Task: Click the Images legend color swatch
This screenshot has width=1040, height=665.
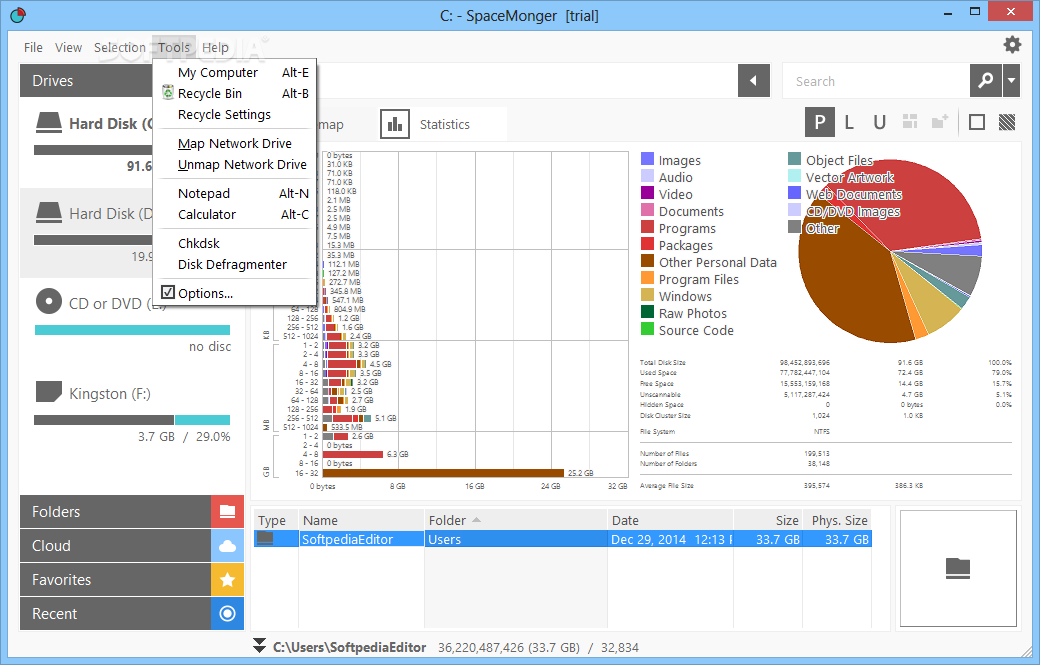Action: tap(647, 159)
